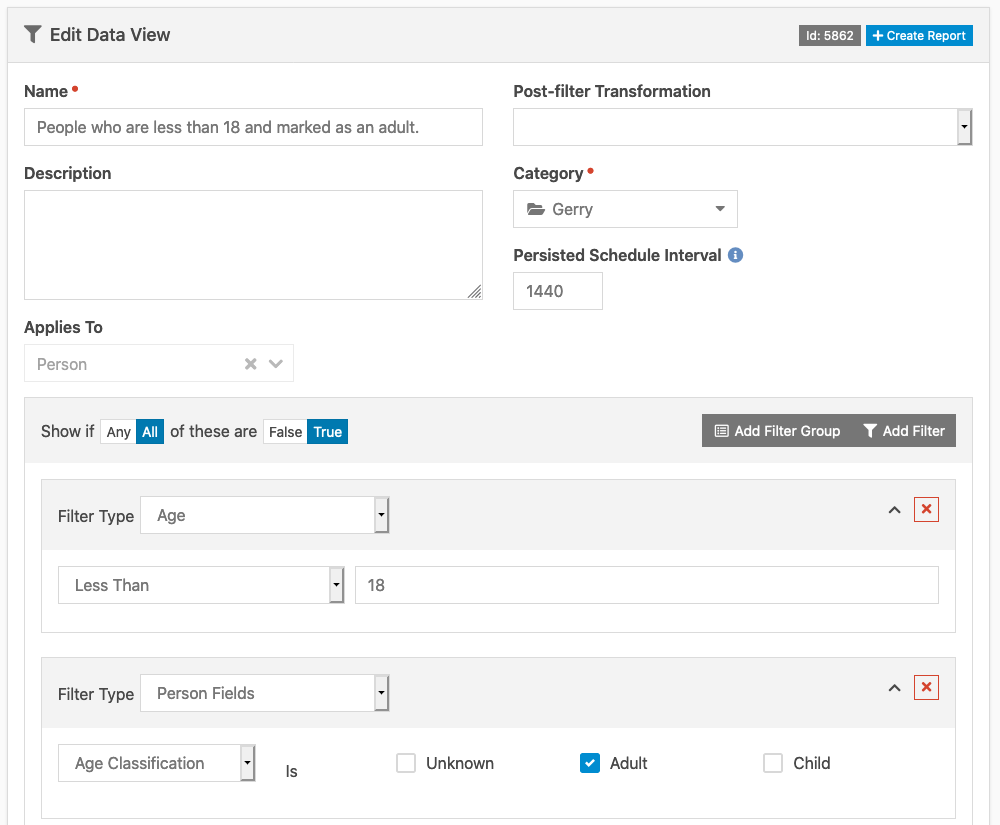Switch the condition to True
This screenshot has width=1000, height=825.
[327, 432]
